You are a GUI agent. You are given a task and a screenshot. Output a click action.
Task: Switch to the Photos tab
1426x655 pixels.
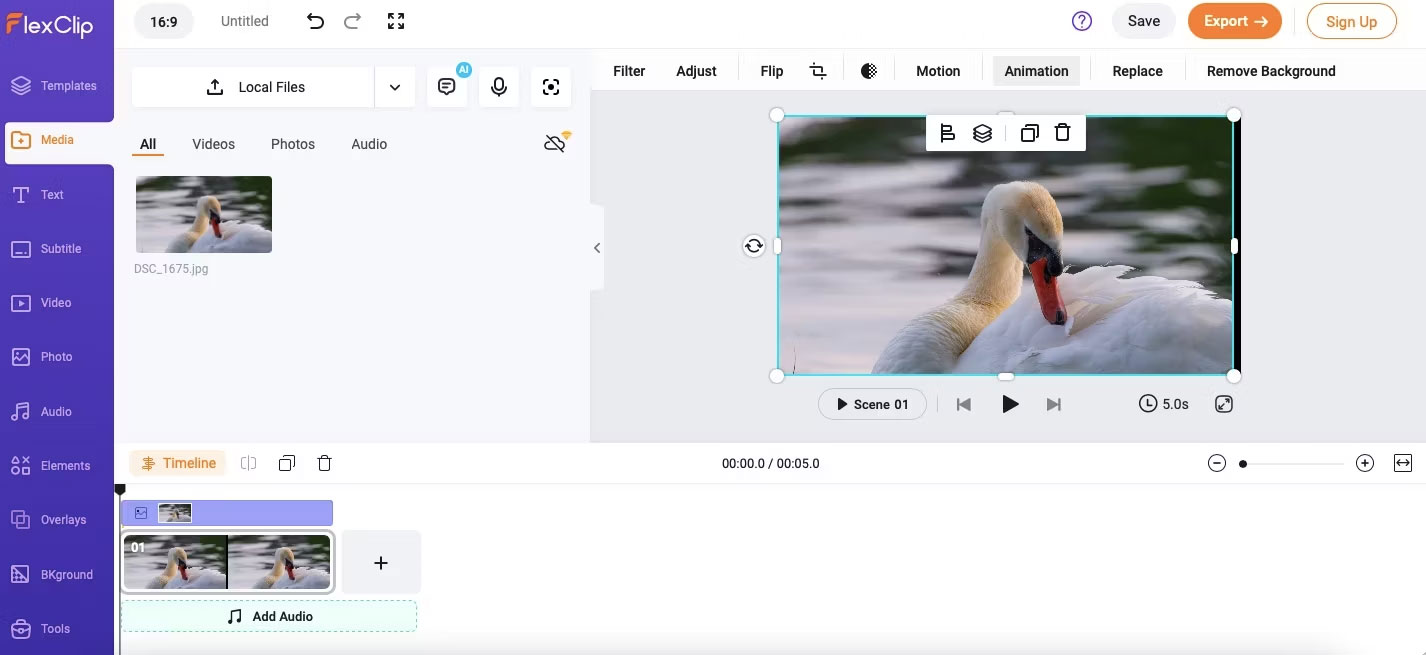pos(292,144)
